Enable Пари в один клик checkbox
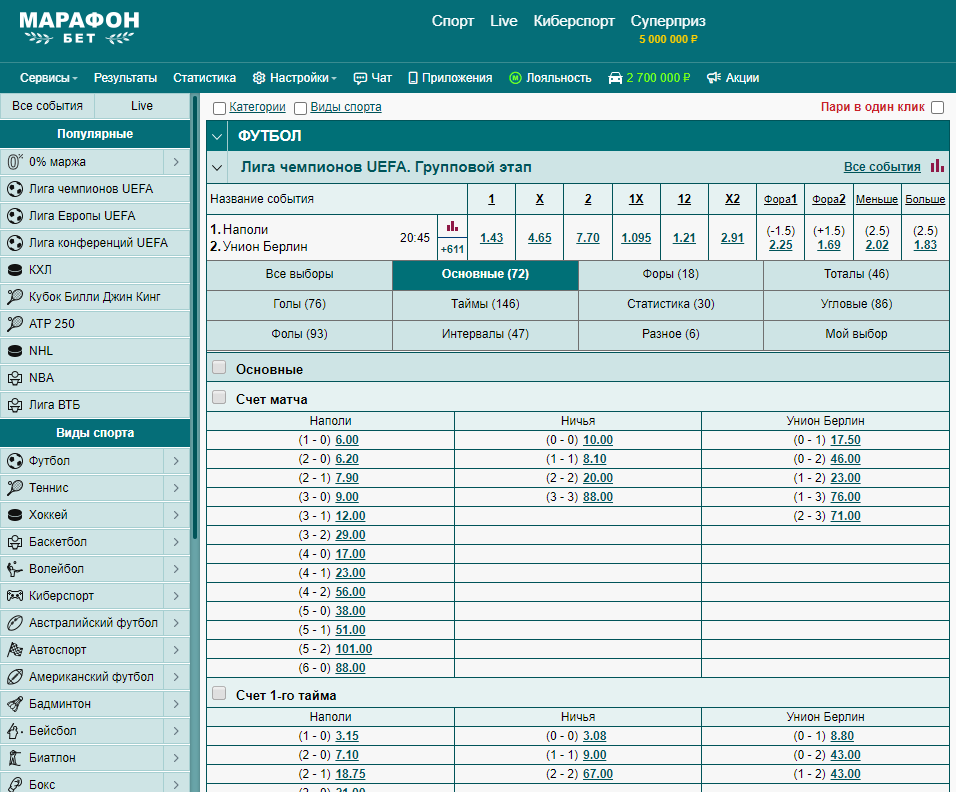 point(938,107)
